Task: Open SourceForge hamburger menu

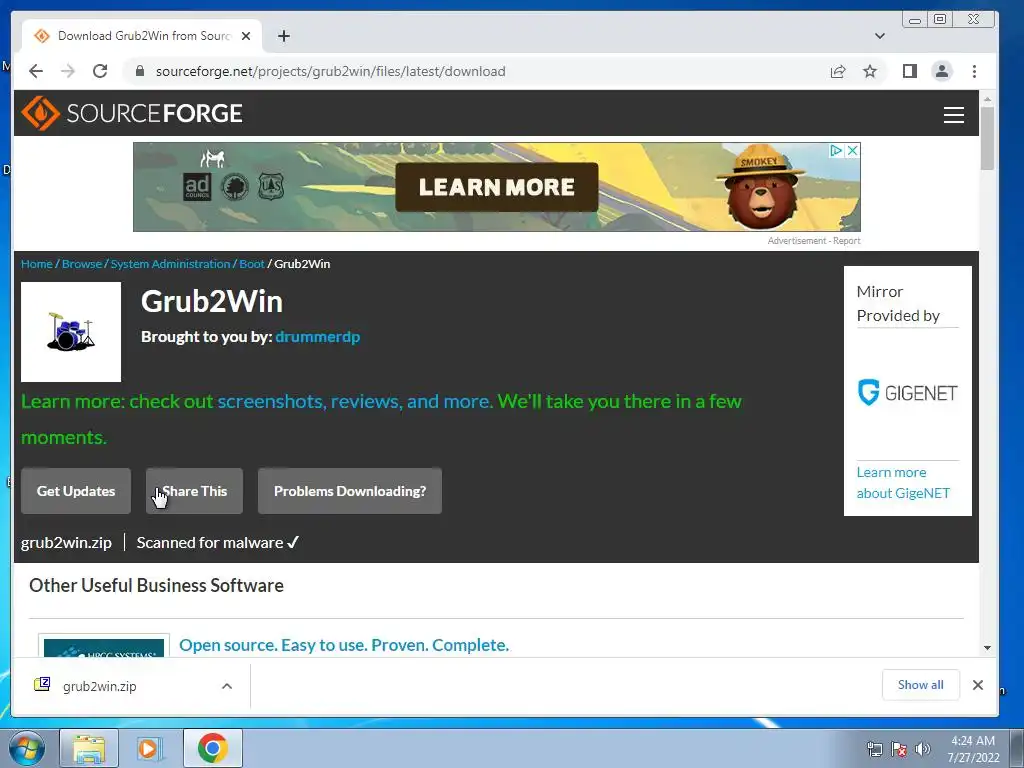Action: (954, 114)
